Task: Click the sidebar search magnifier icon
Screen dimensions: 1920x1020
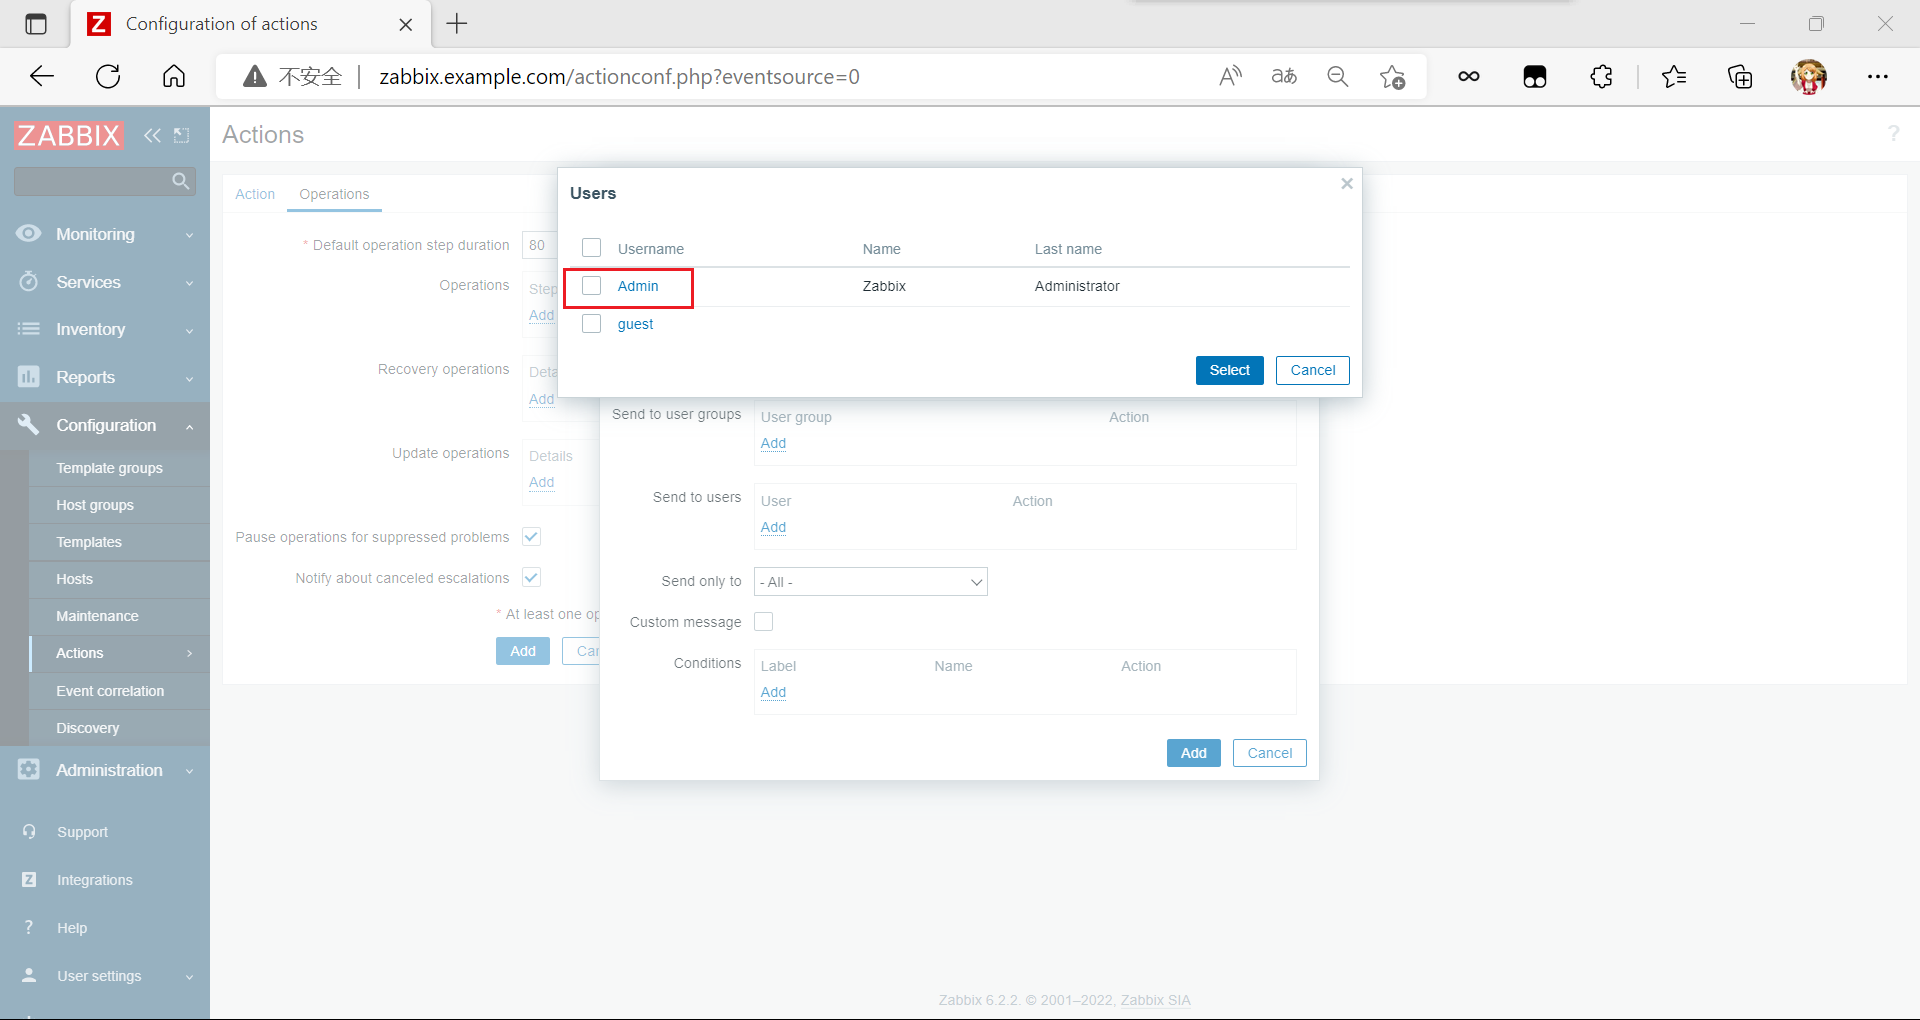Action: click(180, 181)
